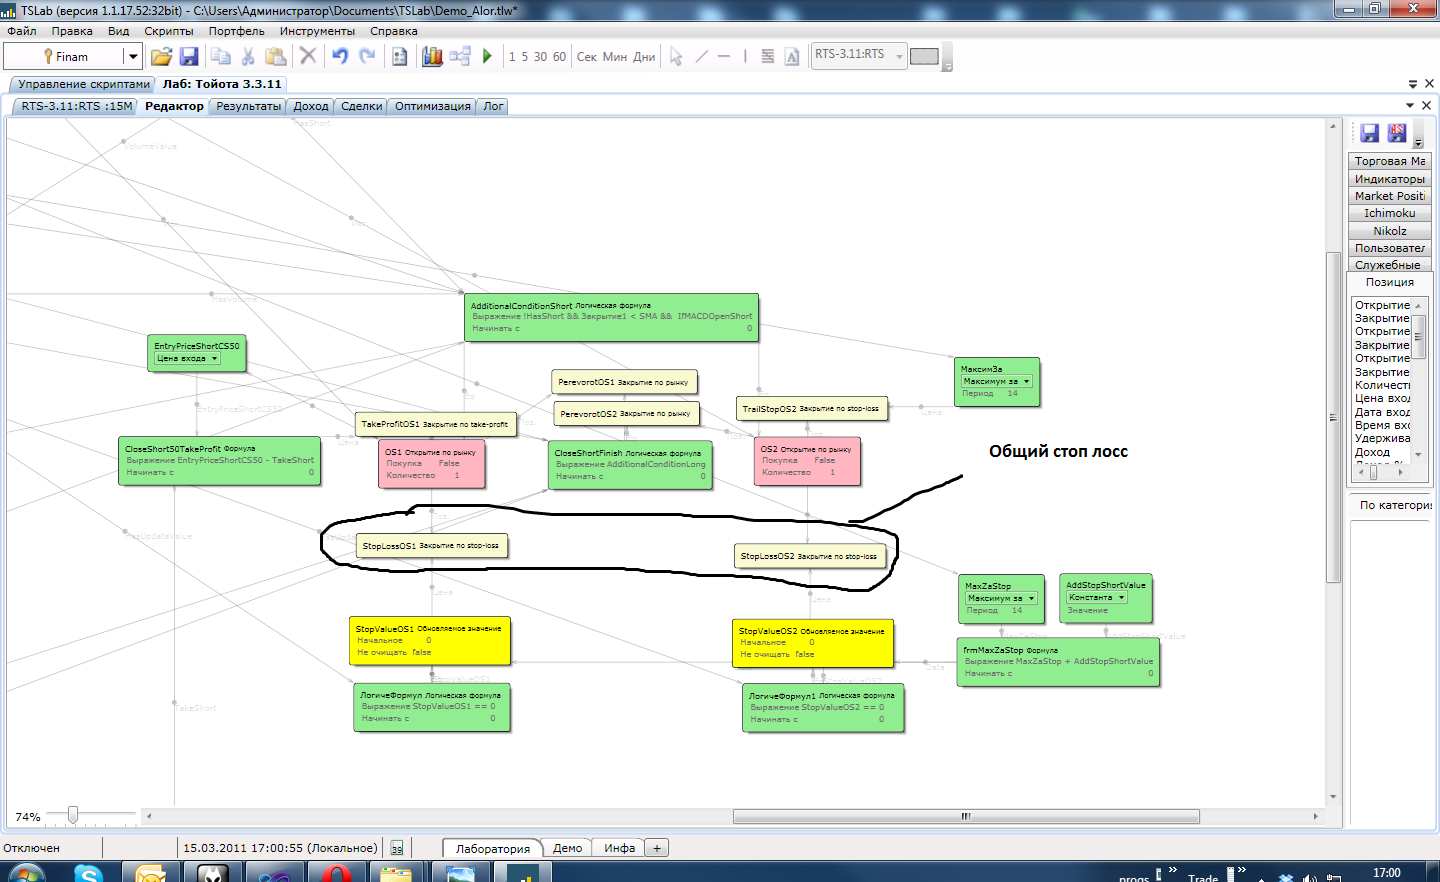Set the 5 minute interval button

(525, 57)
